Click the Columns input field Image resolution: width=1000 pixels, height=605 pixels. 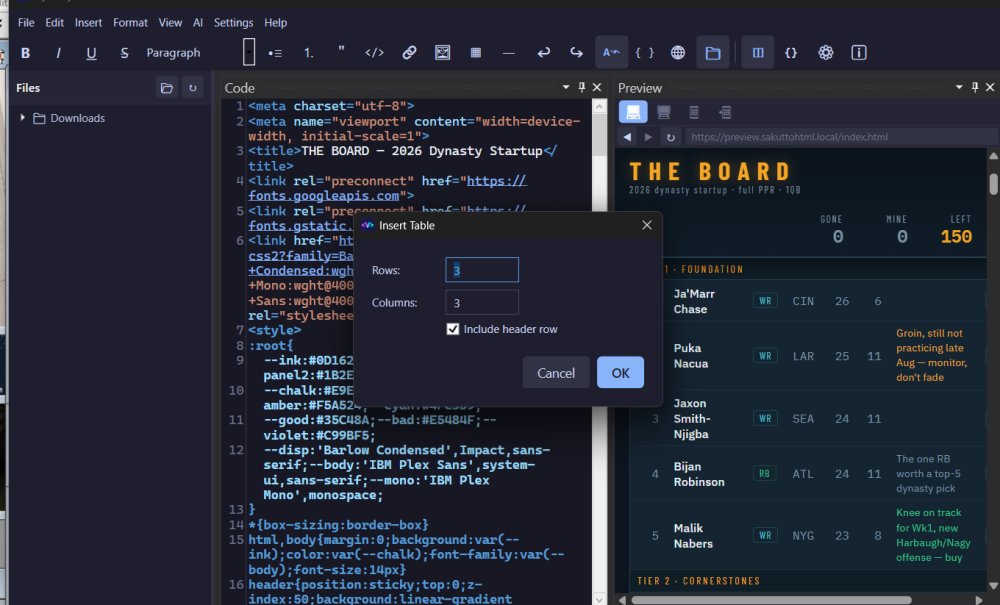(482, 302)
